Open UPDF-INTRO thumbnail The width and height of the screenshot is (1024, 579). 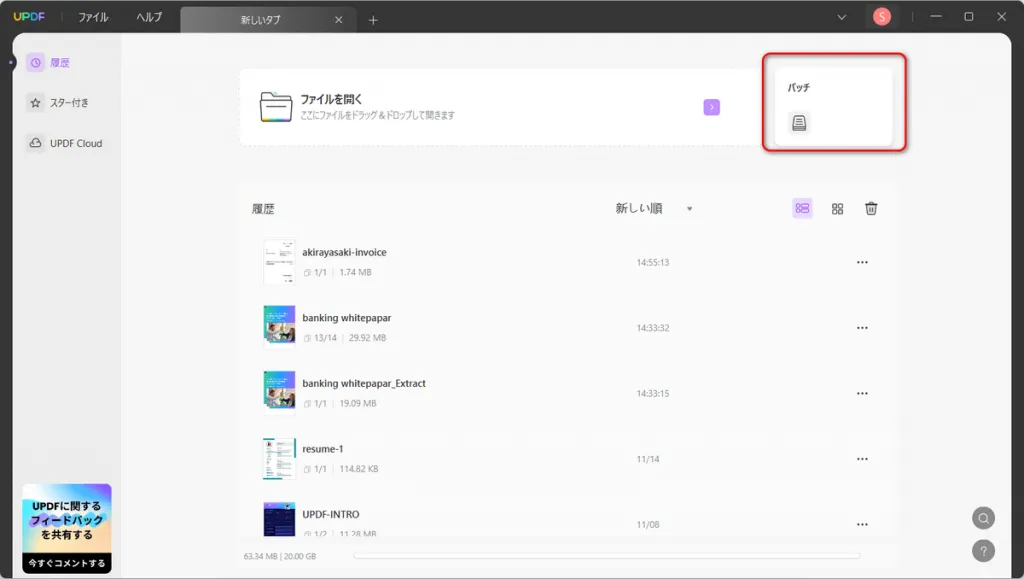tap(279, 520)
